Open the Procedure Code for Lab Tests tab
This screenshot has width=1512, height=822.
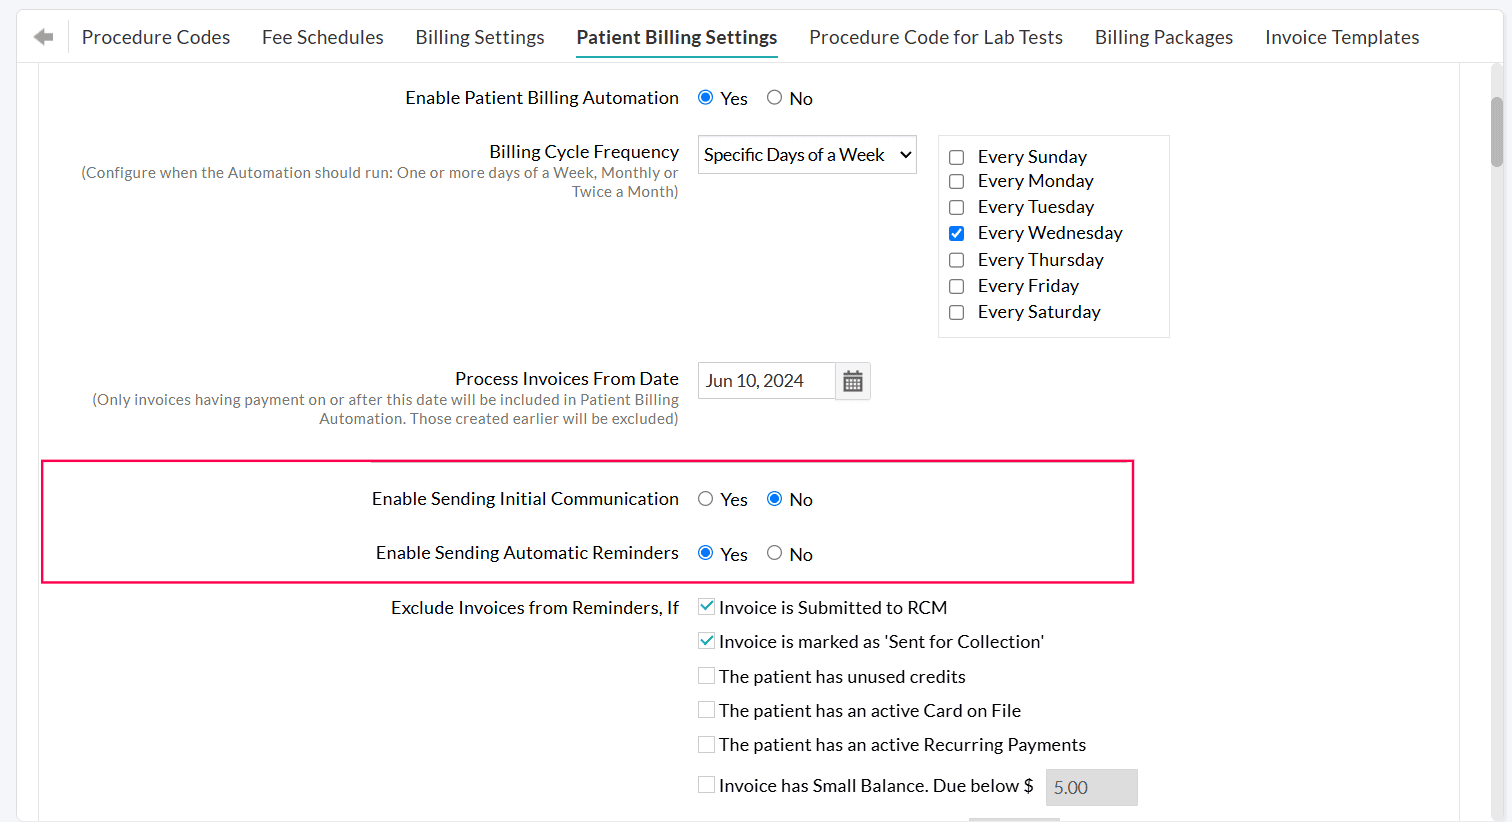[x=935, y=37]
